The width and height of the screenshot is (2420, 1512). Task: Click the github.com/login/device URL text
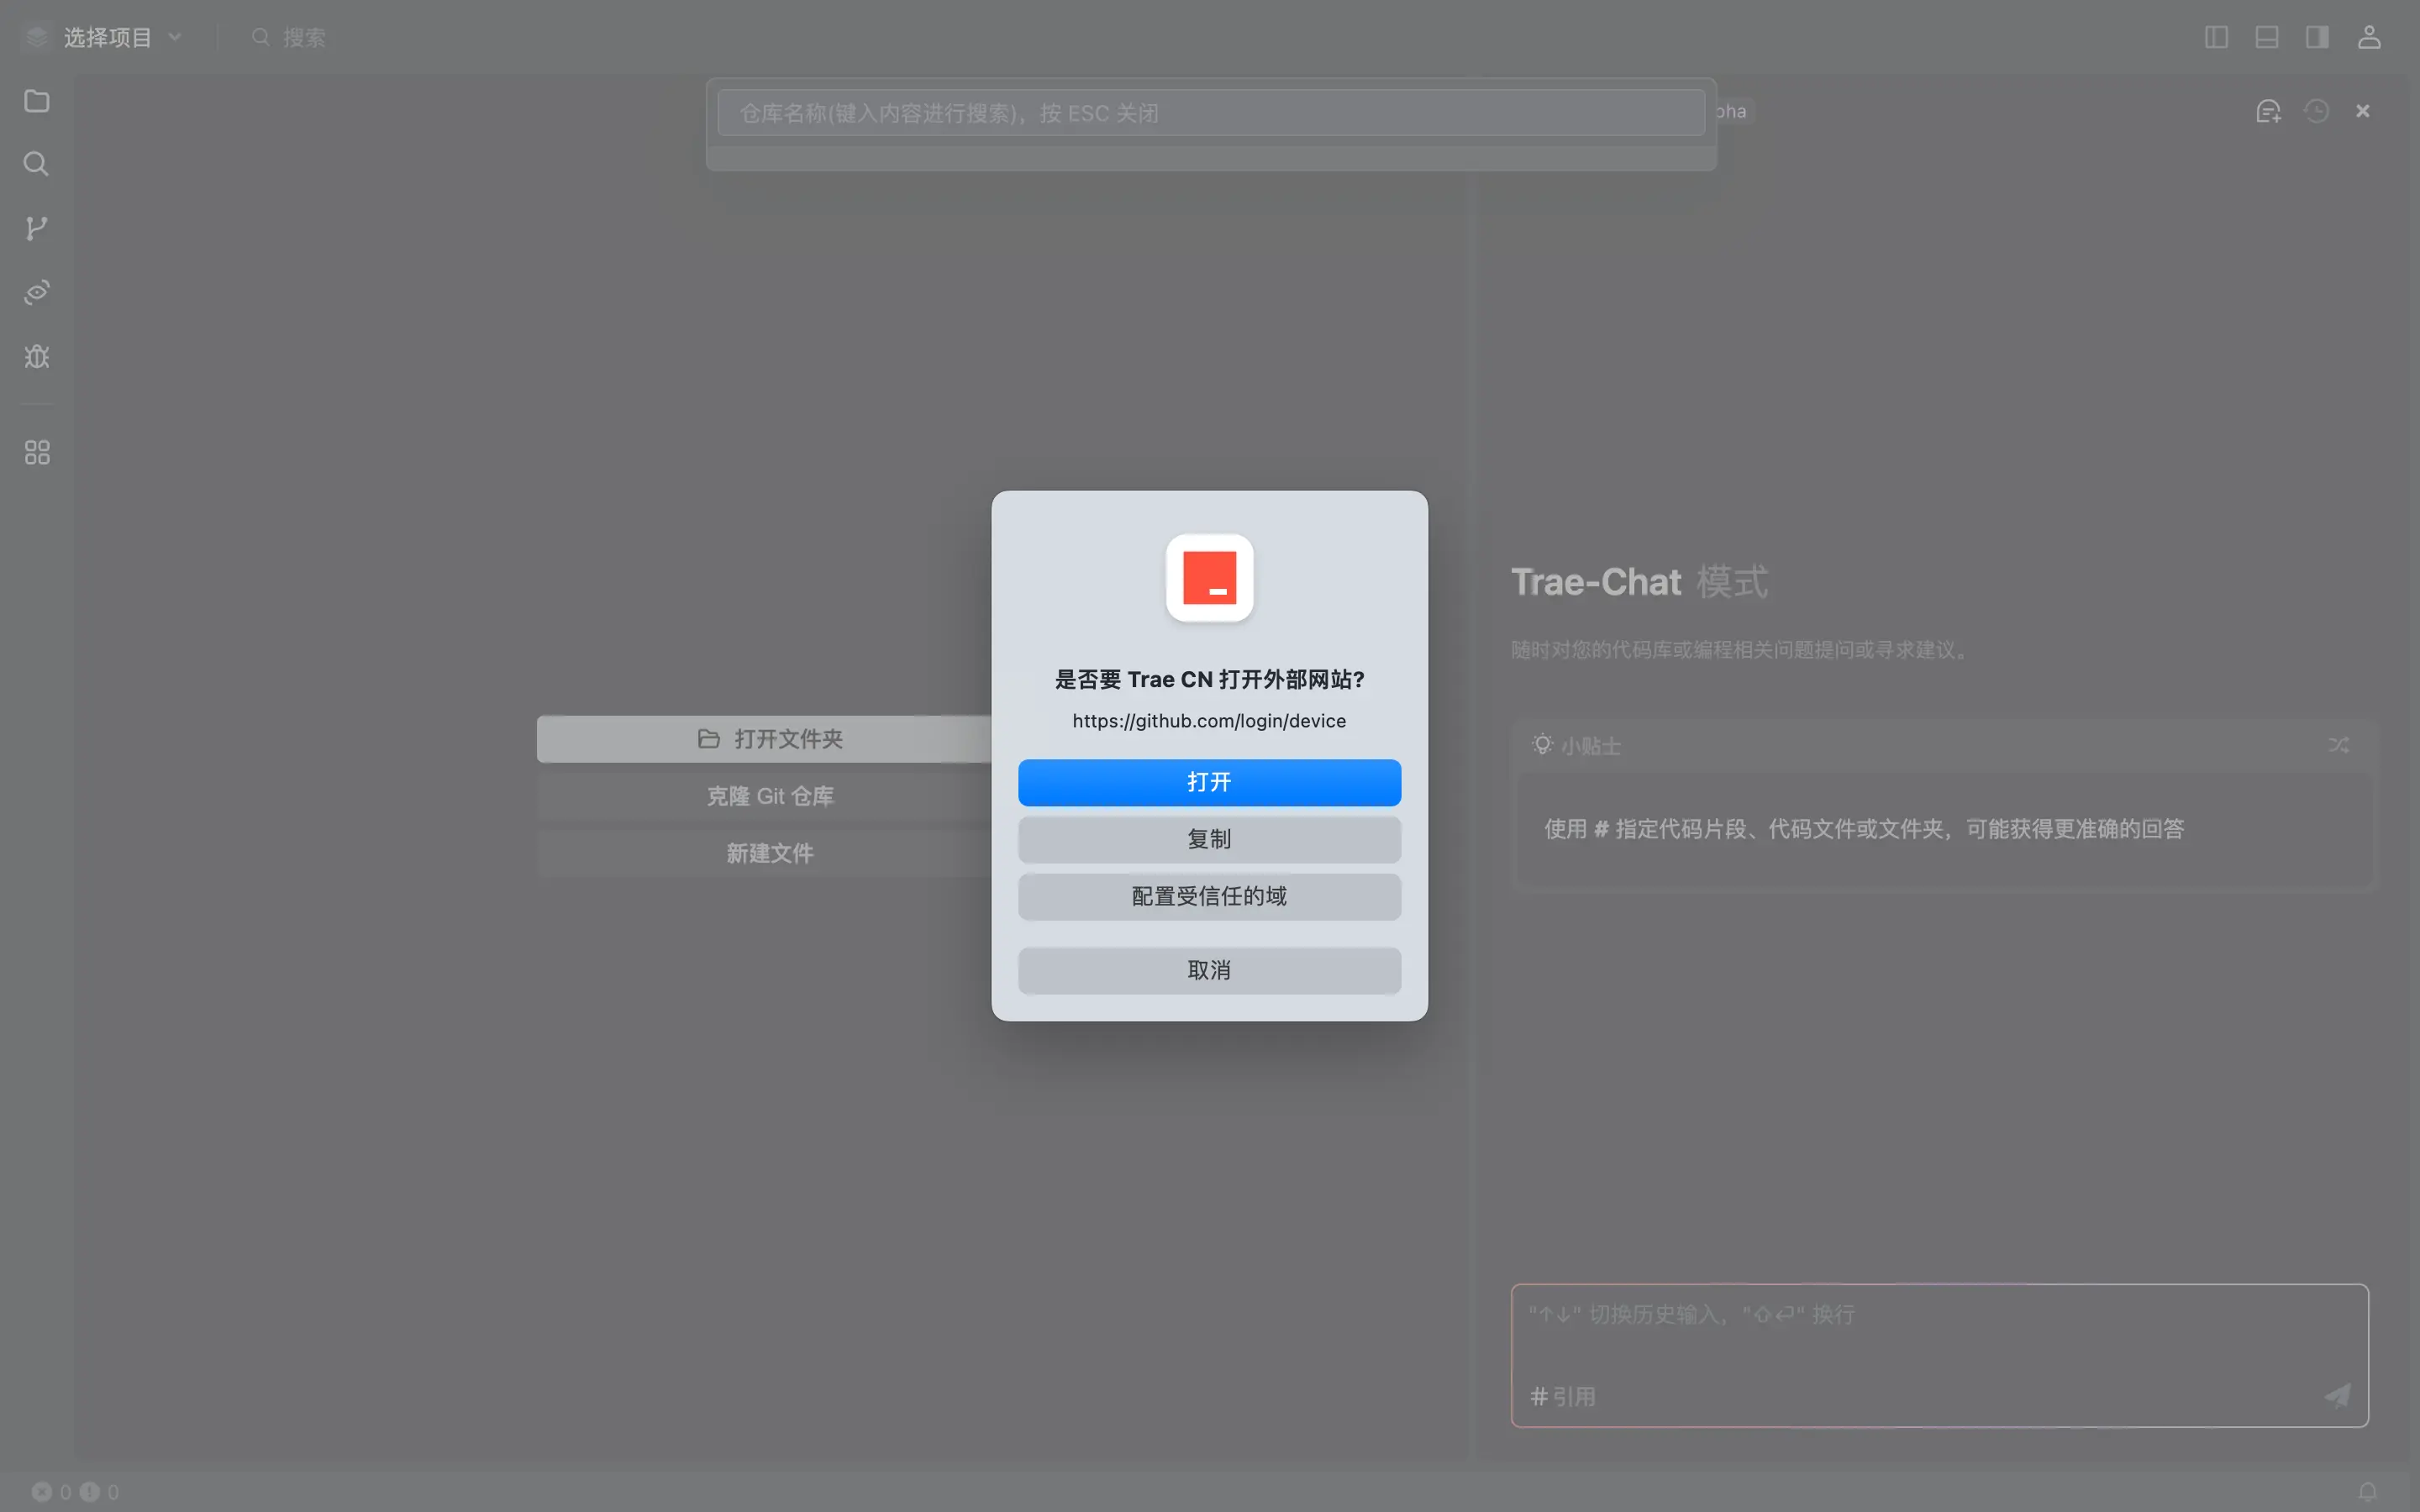[1209, 721]
